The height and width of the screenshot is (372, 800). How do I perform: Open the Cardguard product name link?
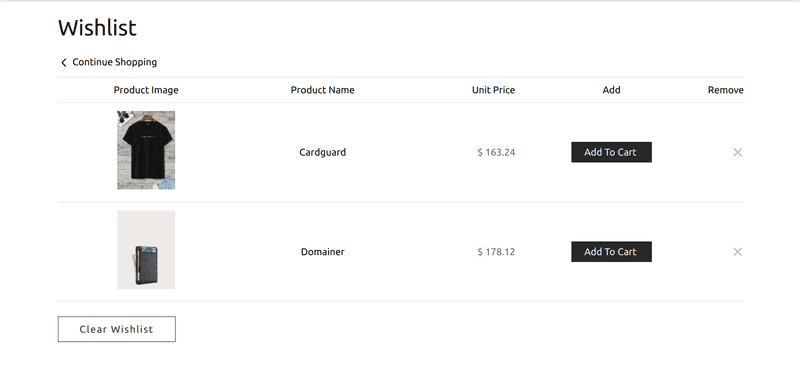[x=322, y=152]
